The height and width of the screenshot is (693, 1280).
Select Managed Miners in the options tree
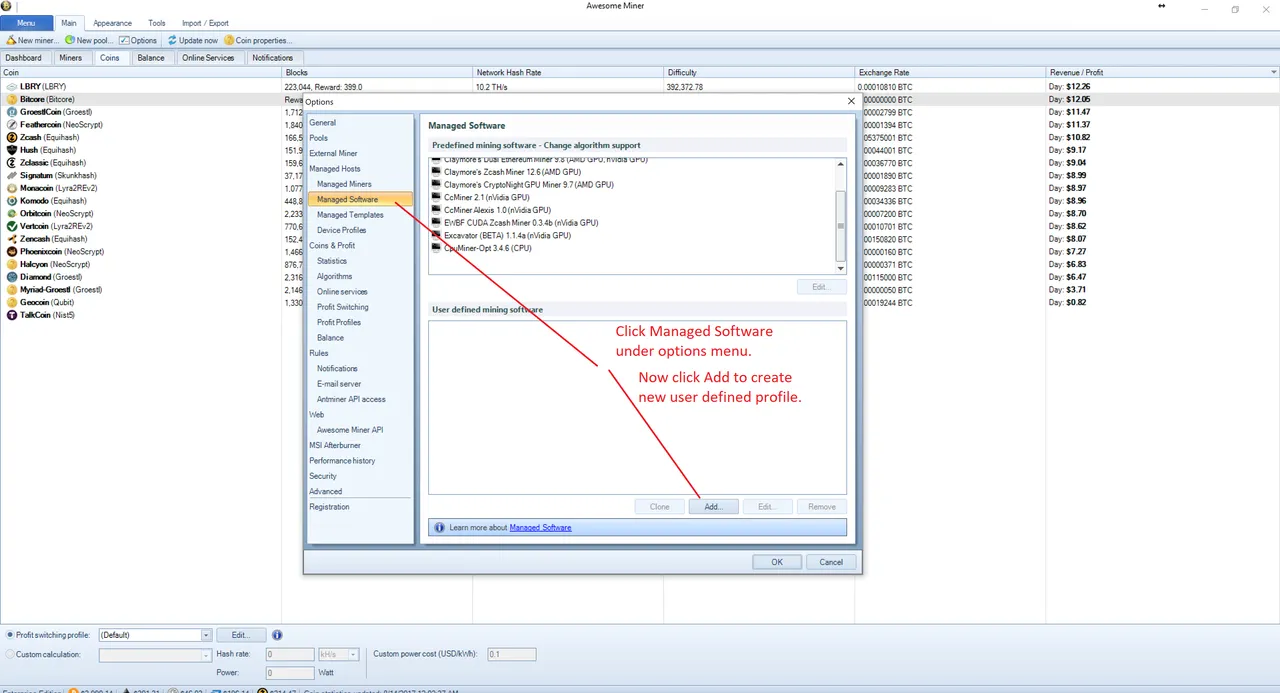[x=344, y=184]
